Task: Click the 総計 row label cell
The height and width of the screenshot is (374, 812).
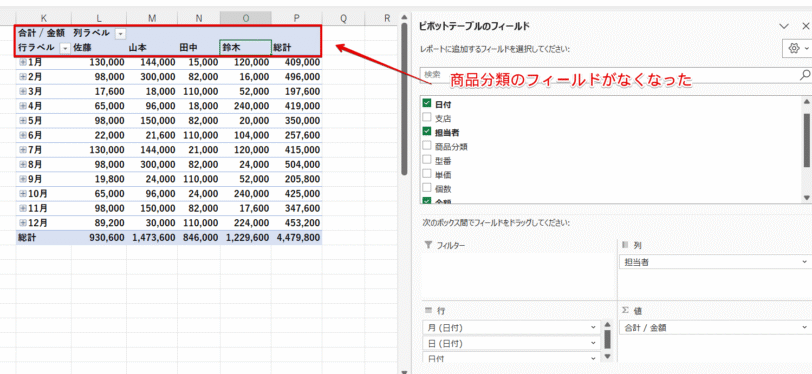Action: pyautogui.click(x=44, y=238)
